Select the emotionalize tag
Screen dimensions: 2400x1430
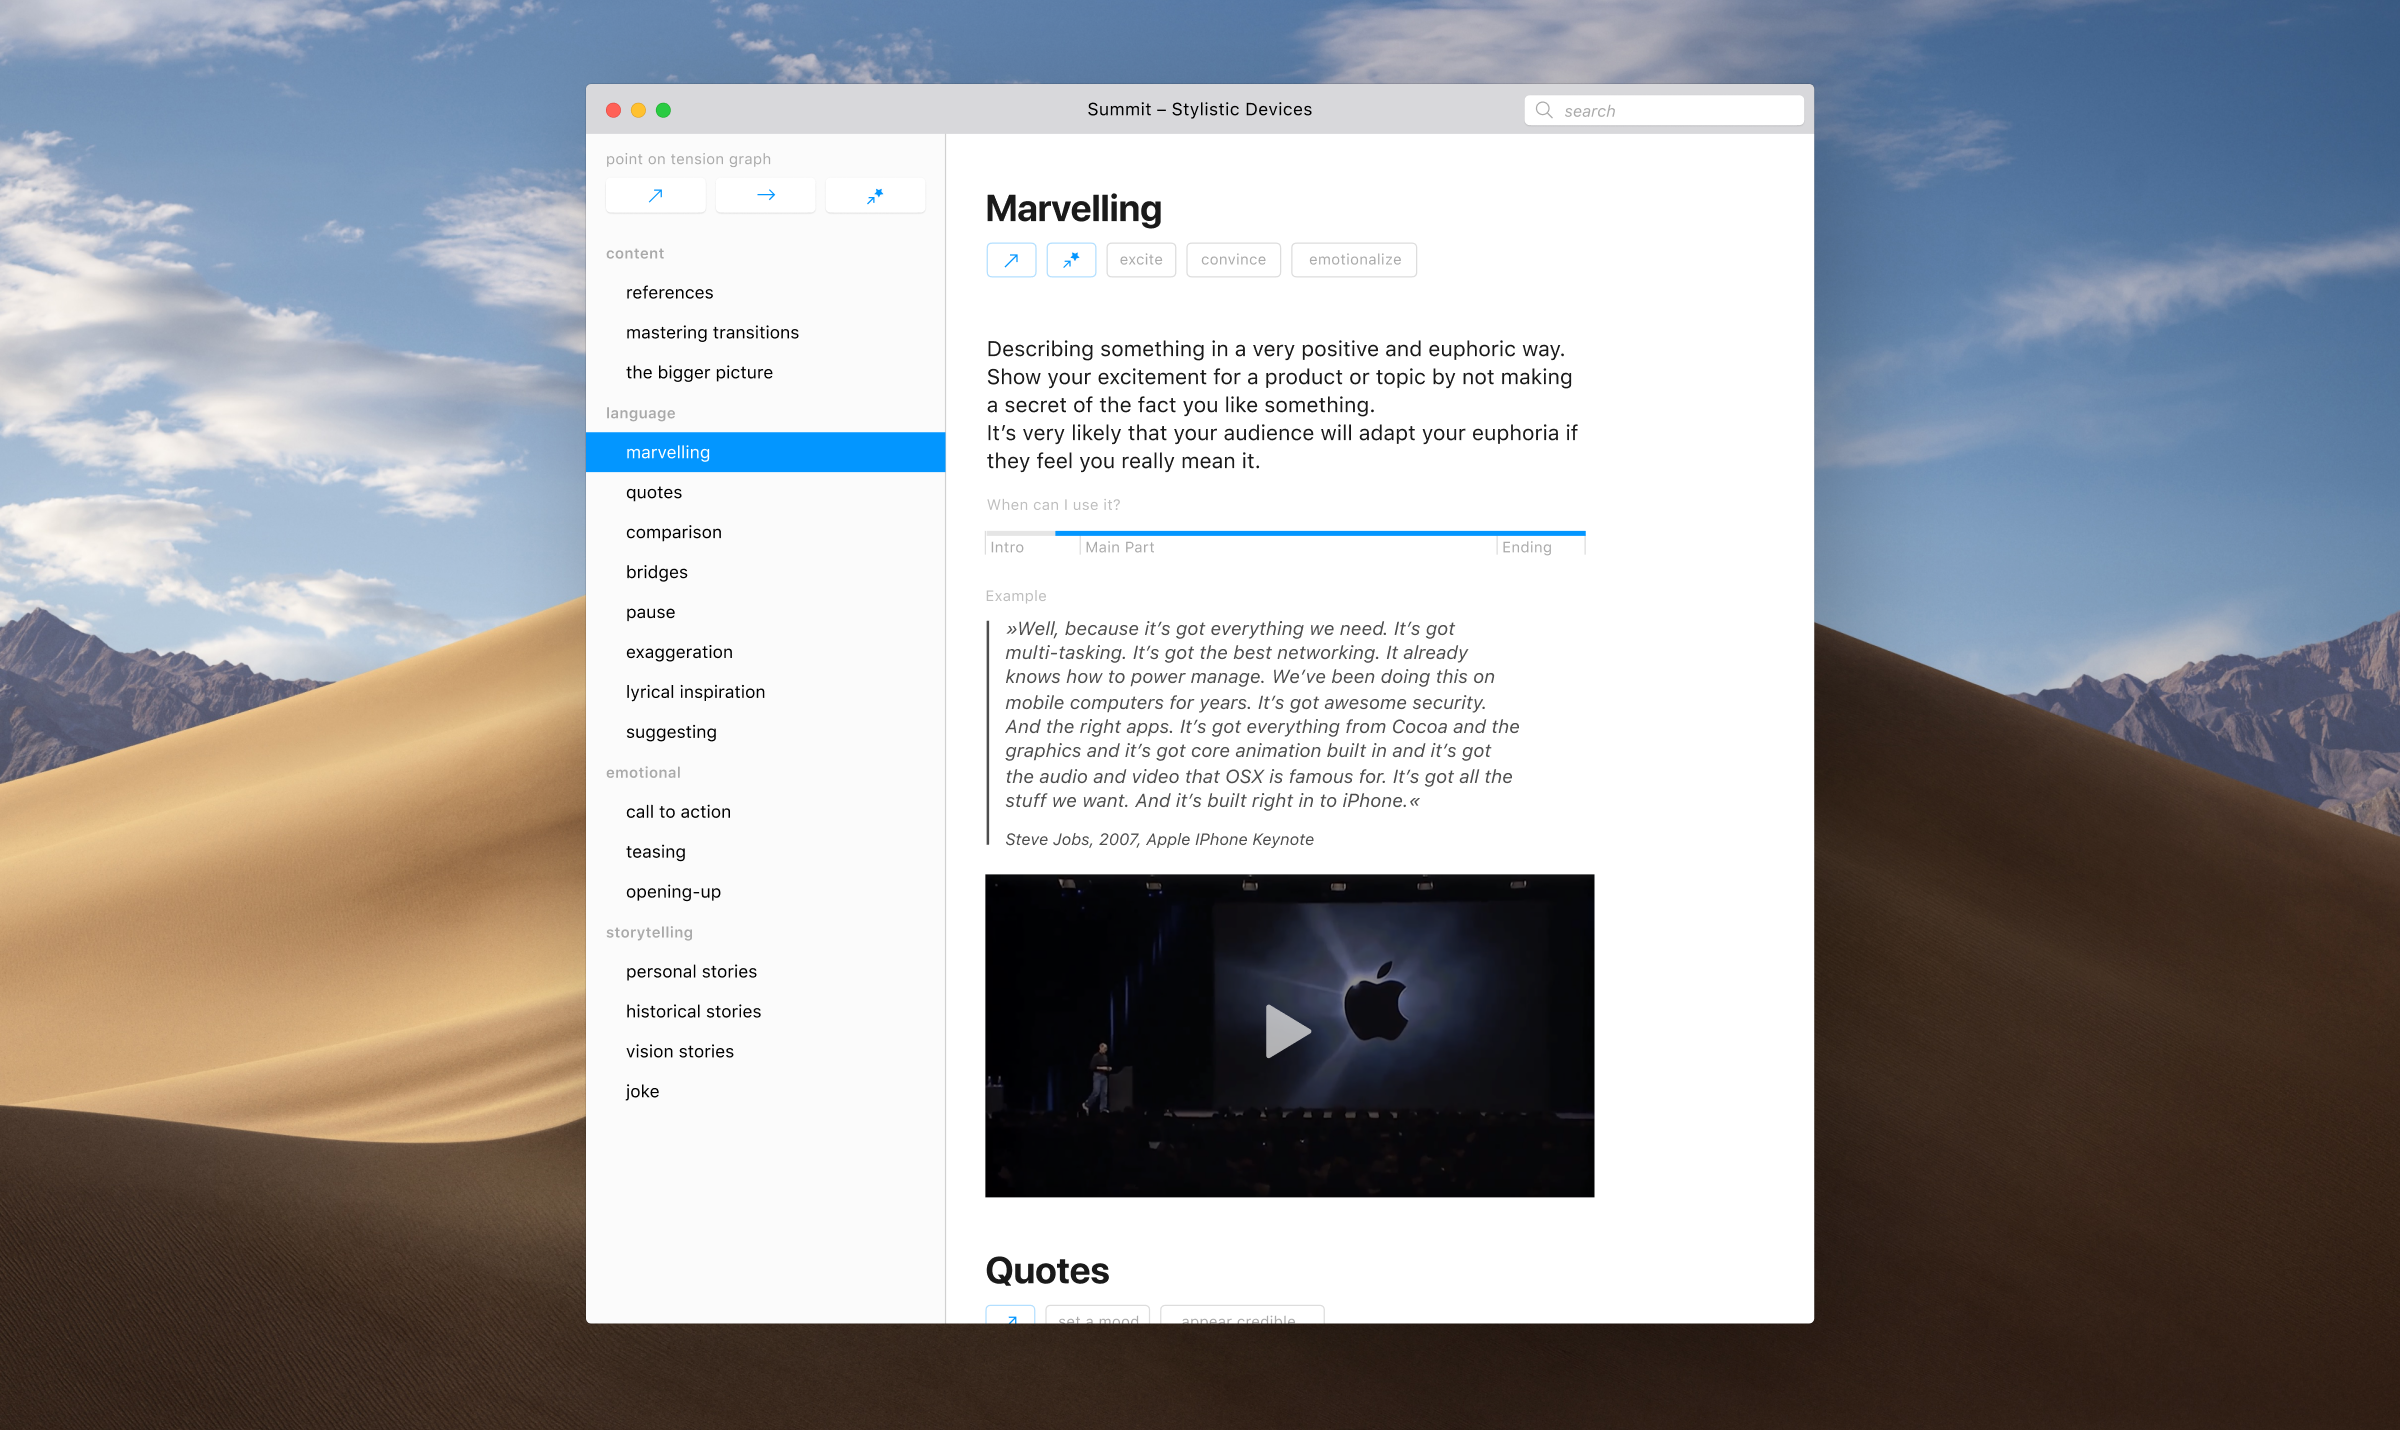pyautogui.click(x=1354, y=260)
